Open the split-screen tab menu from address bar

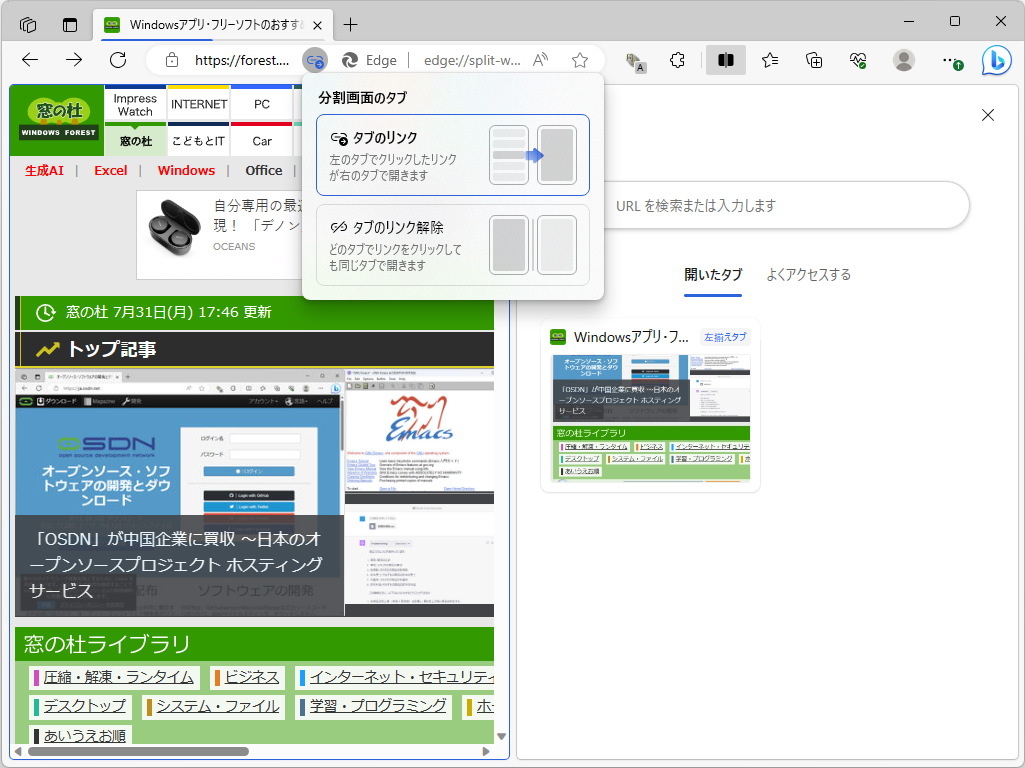point(315,60)
